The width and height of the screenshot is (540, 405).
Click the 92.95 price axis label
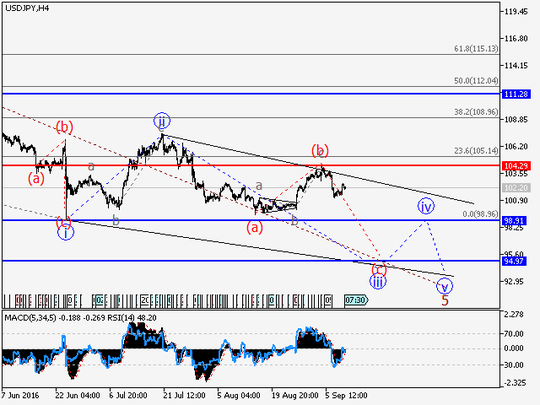(513, 281)
